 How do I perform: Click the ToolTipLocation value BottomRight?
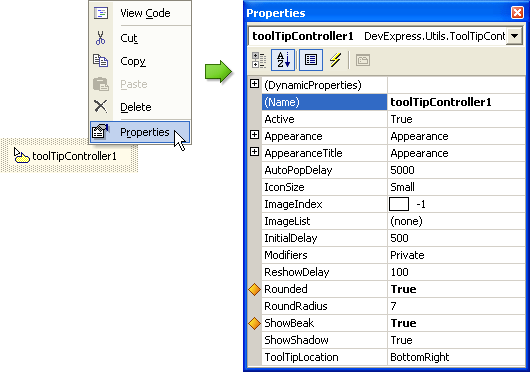(x=419, y=357)
